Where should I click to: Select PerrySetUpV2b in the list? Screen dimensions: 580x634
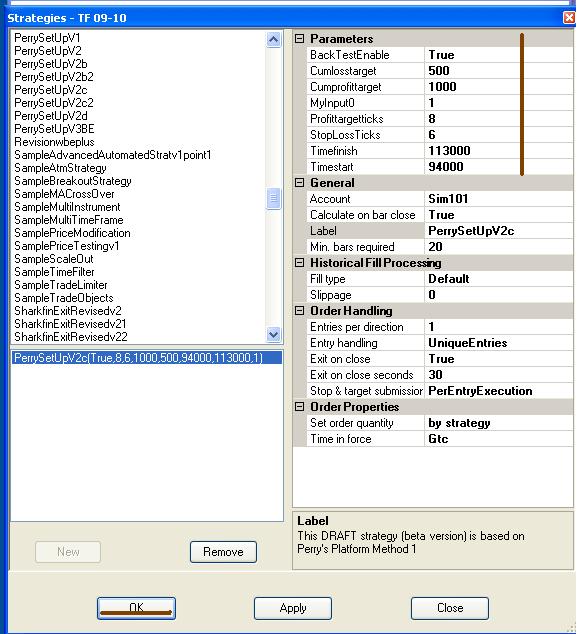coord(51,64)
